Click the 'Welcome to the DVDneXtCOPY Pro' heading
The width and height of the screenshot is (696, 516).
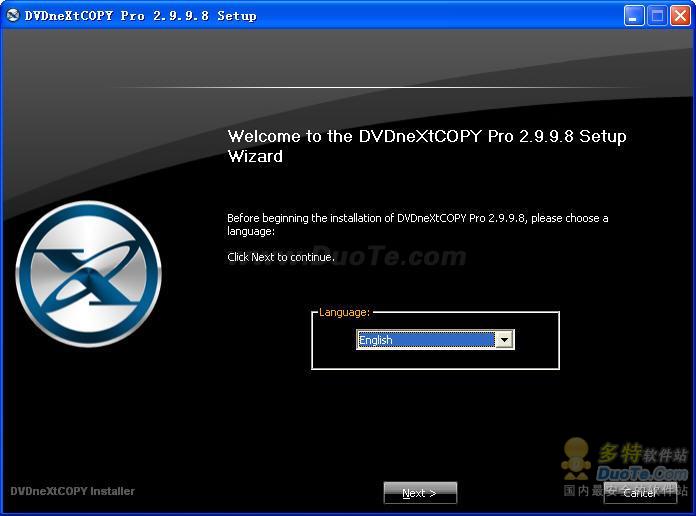pos(427,146)
